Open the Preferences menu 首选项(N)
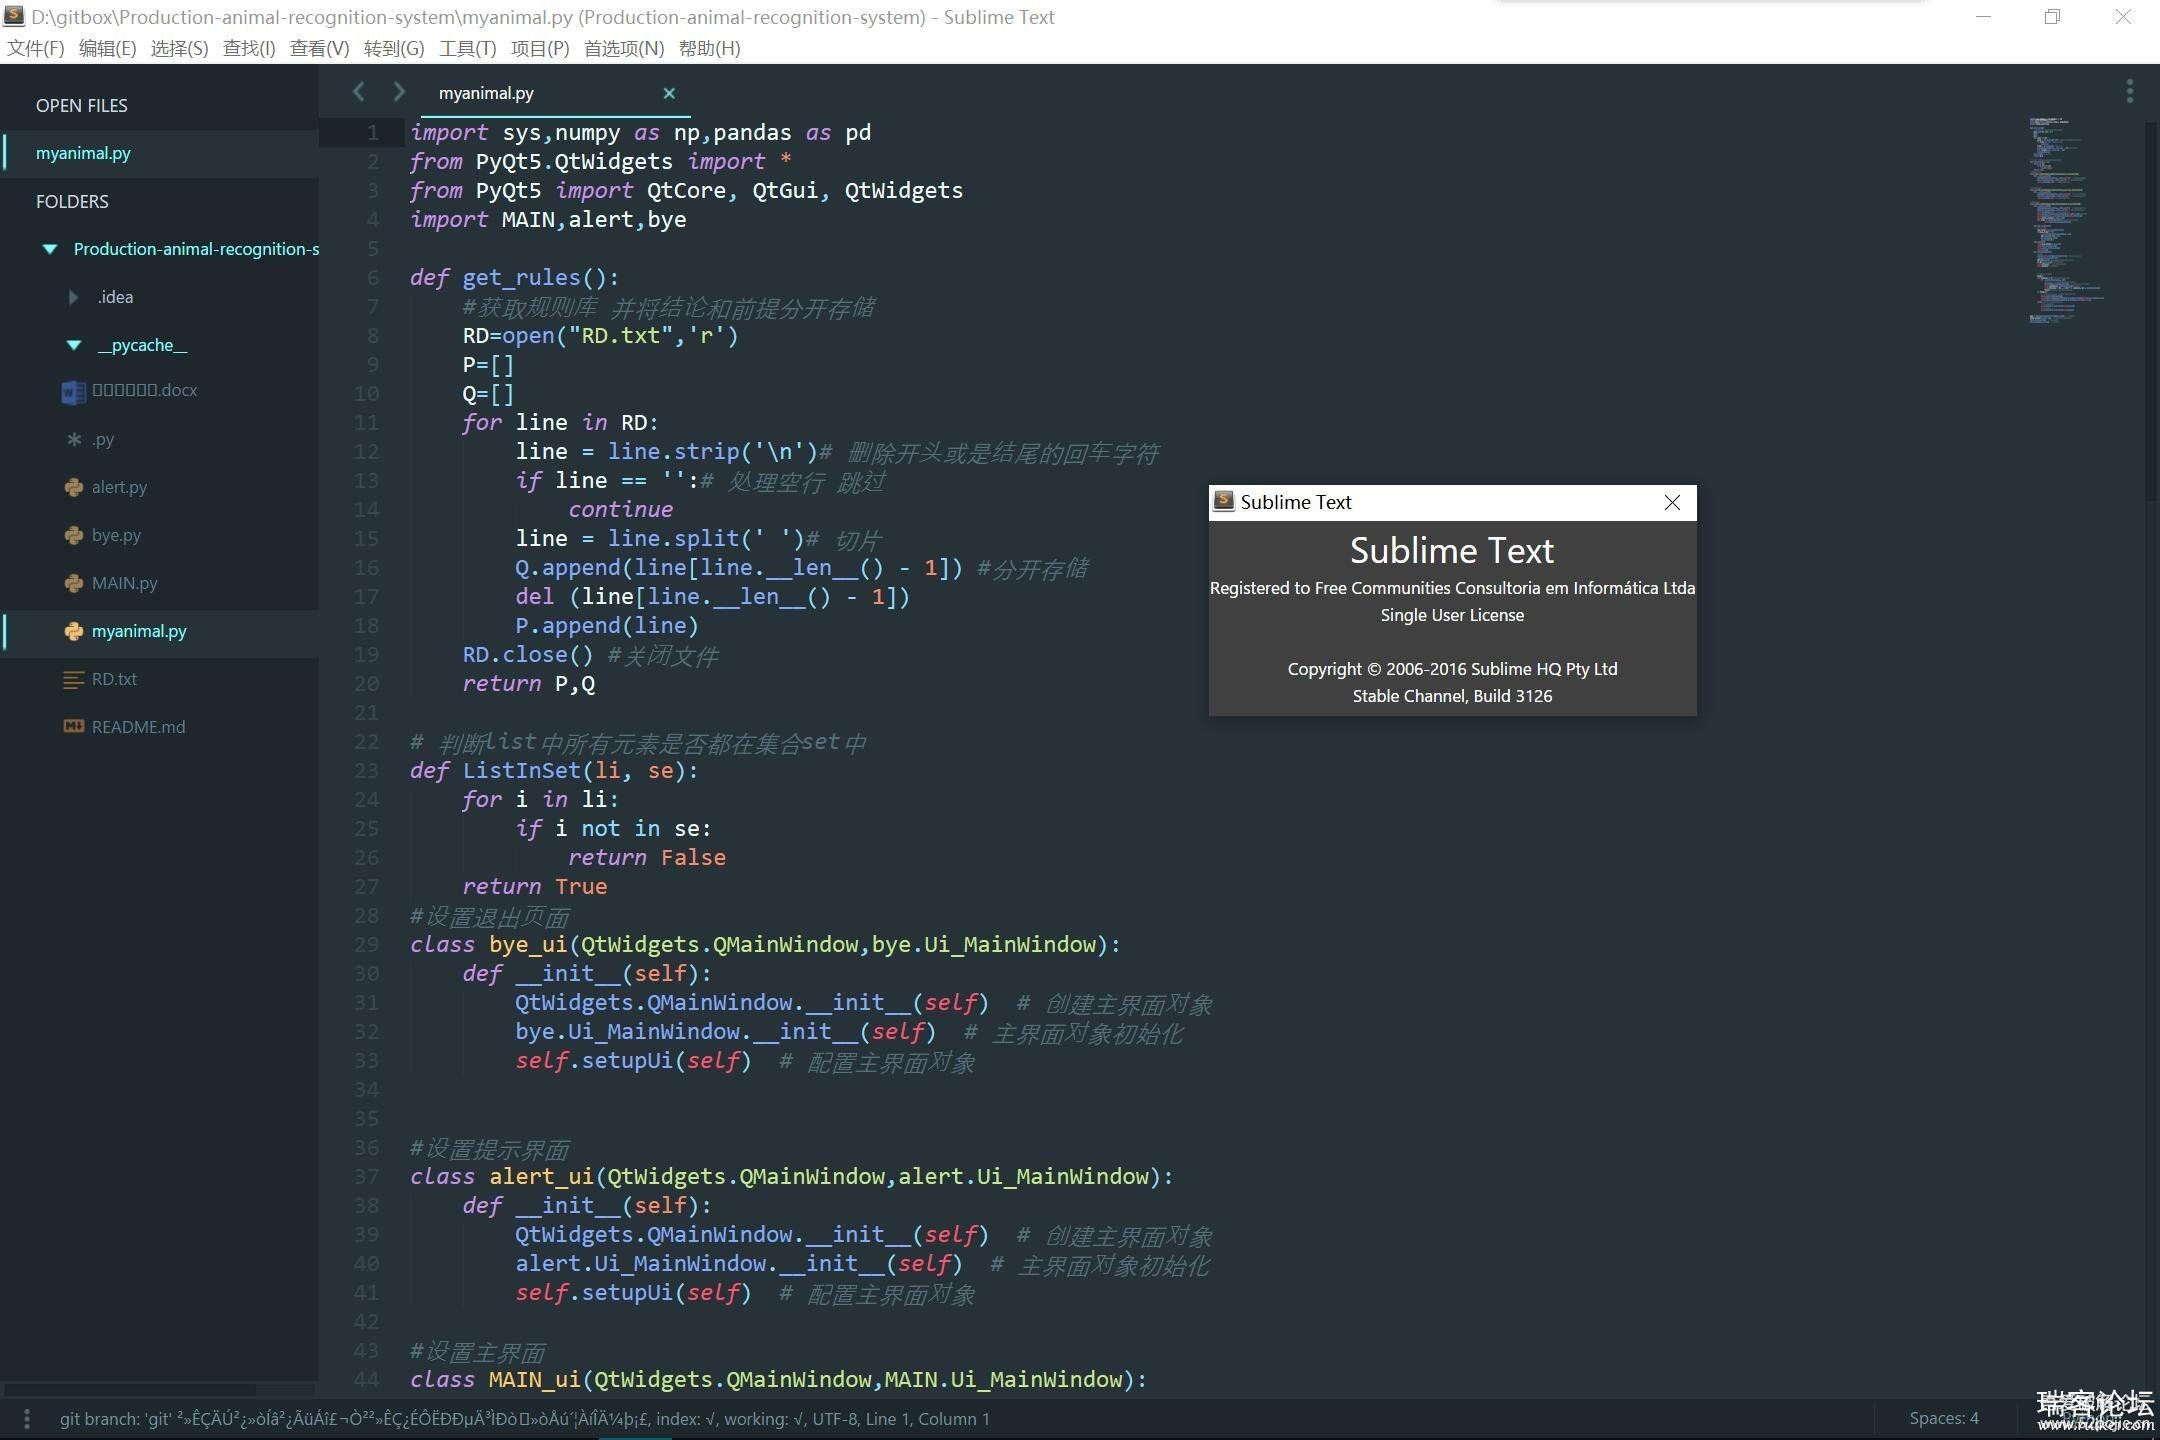The height and width of the screenshot is (1440, 2160). 624,48
